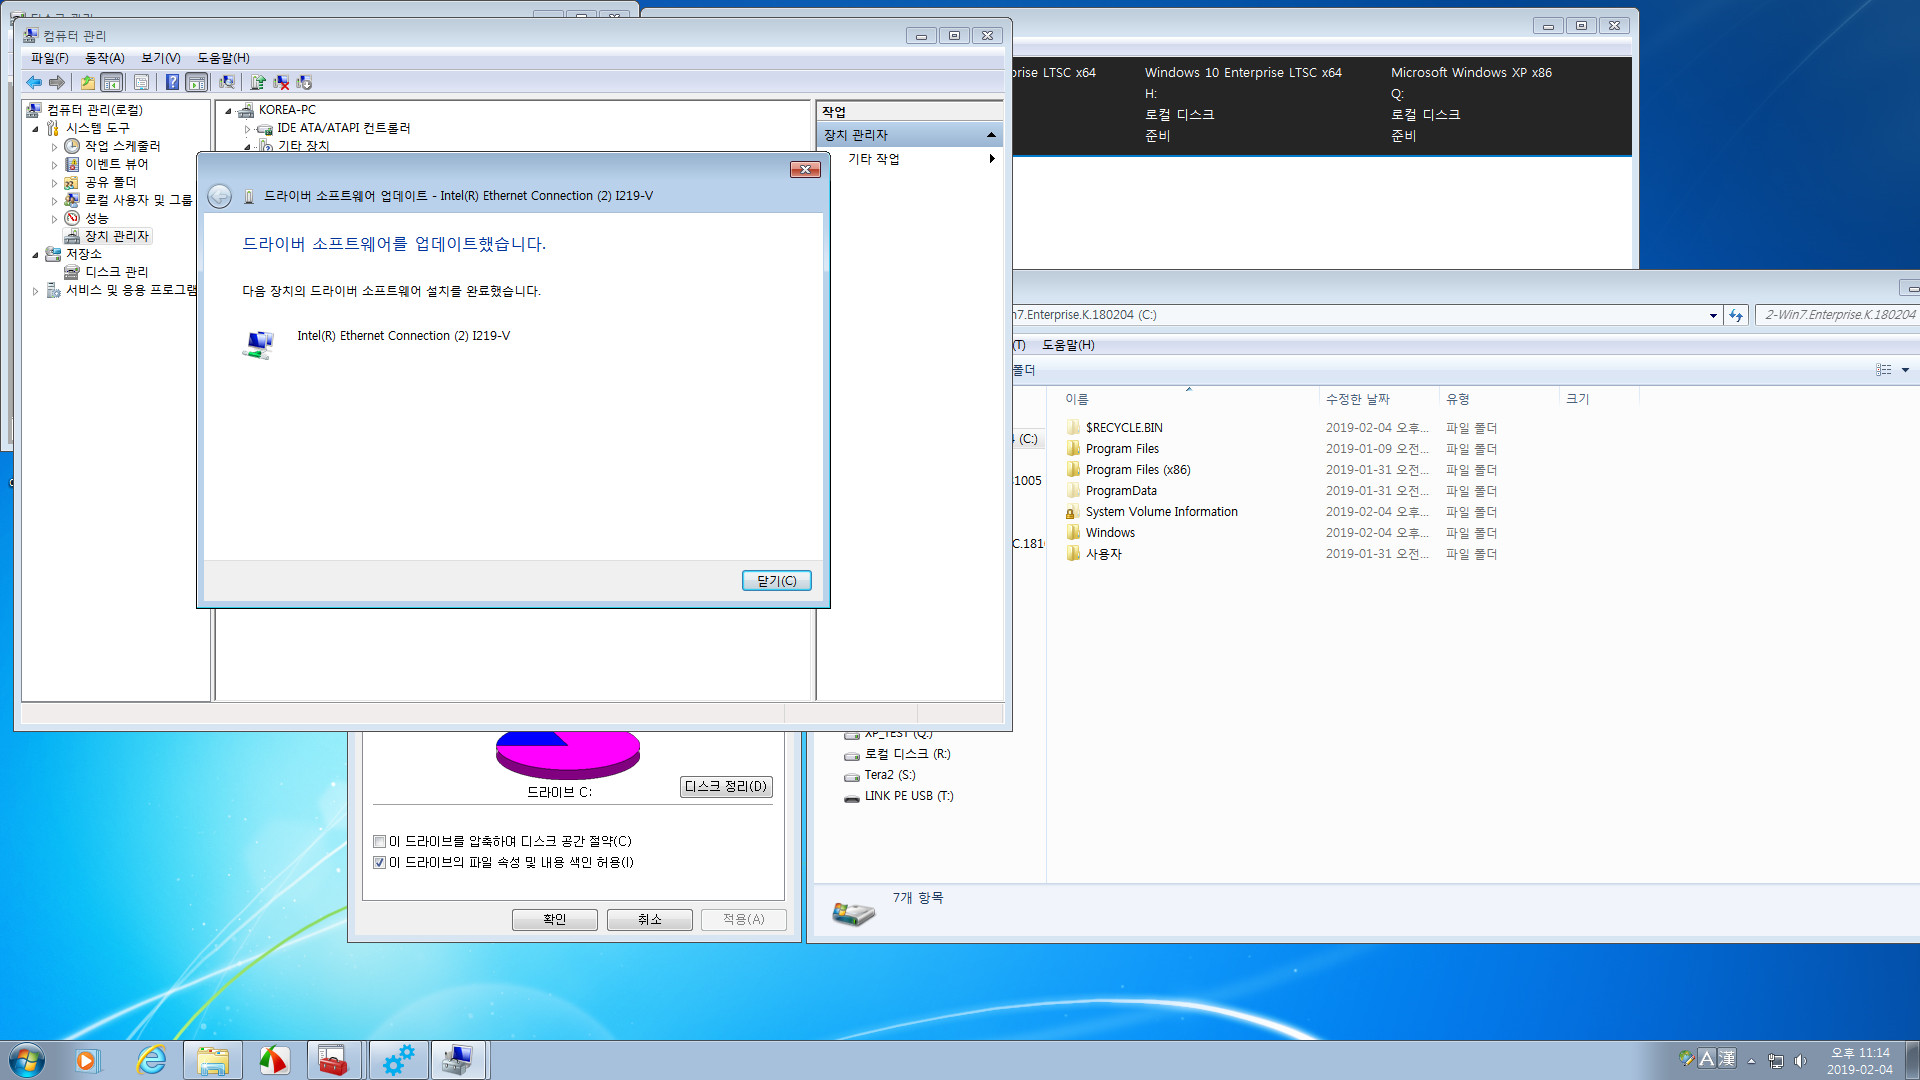Expand Event Viewer tree arrow
This screenshot has height=1080, width=1920.
(54, 165)
